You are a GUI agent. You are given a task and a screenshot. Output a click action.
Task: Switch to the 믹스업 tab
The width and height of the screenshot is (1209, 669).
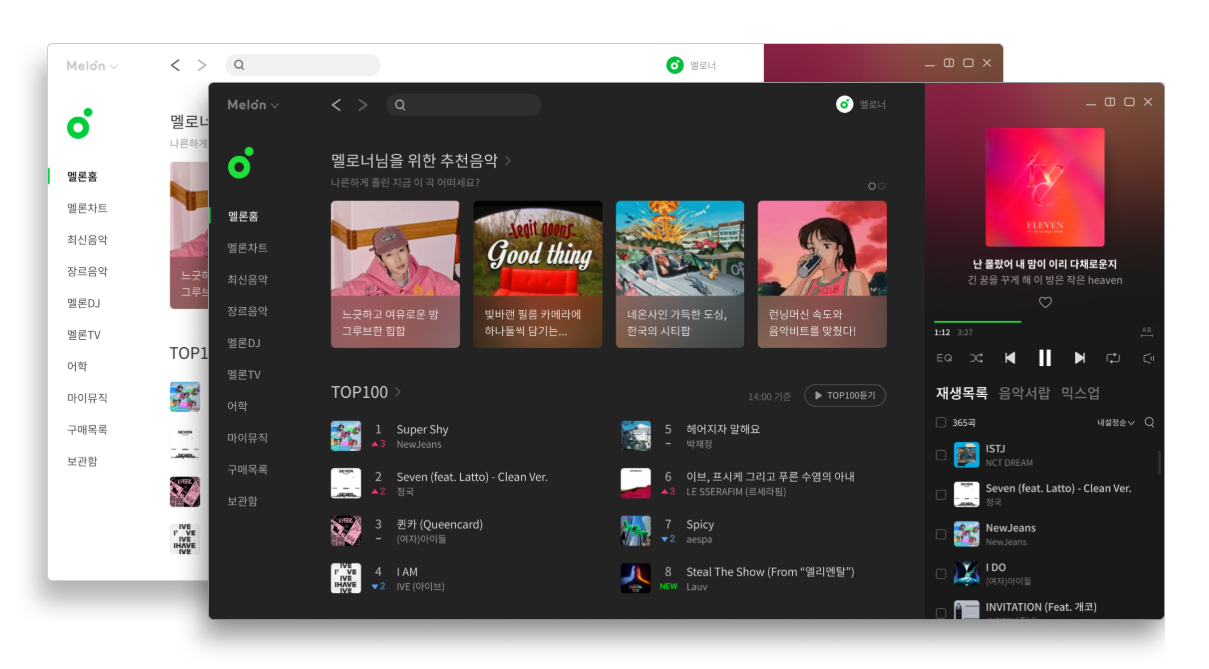[x=1080, y=393]
